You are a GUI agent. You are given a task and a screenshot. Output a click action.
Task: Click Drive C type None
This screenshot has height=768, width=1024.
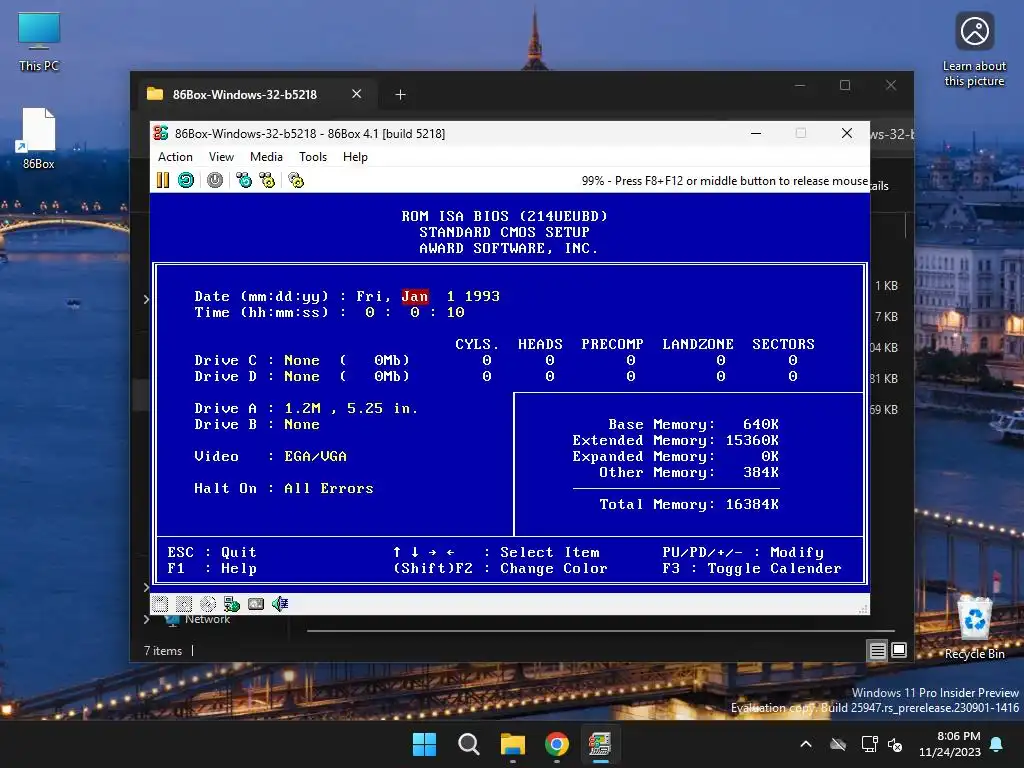(302, 360)
